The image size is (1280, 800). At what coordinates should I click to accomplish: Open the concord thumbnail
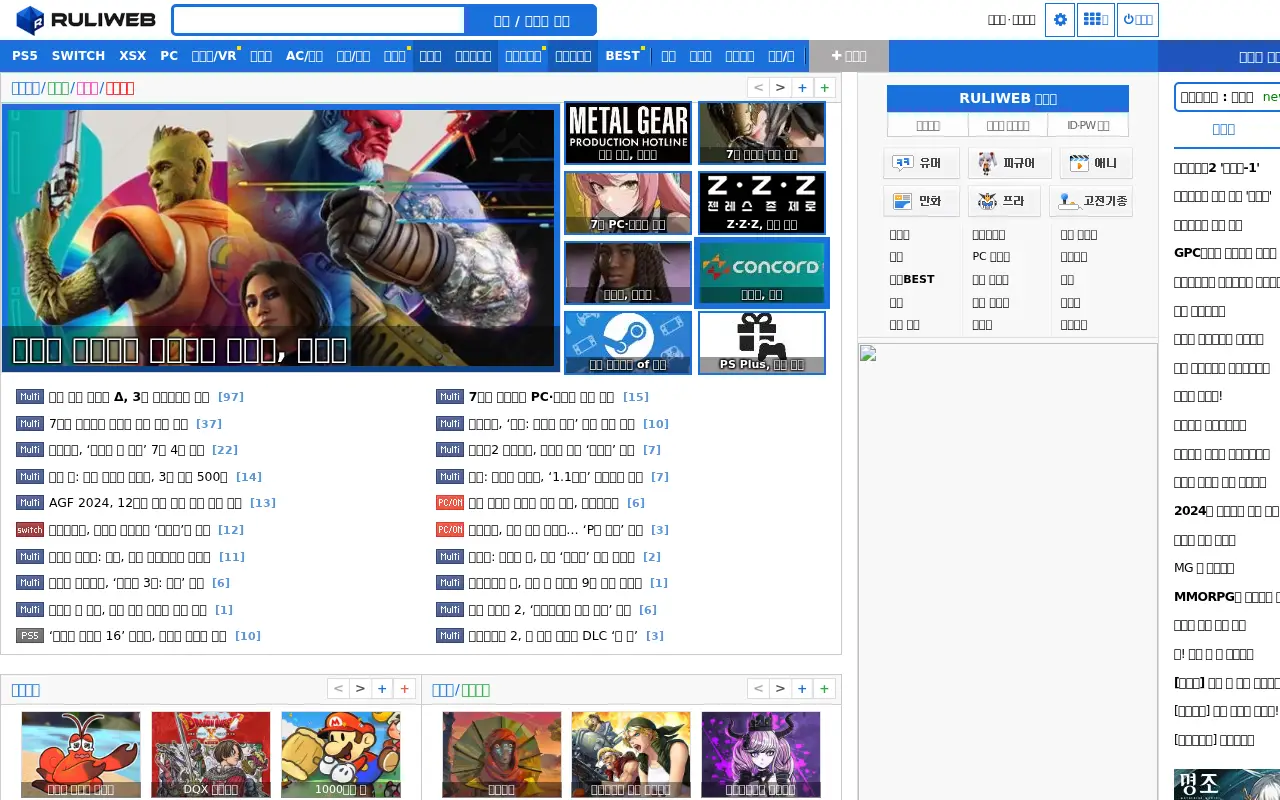coord(762,273)
